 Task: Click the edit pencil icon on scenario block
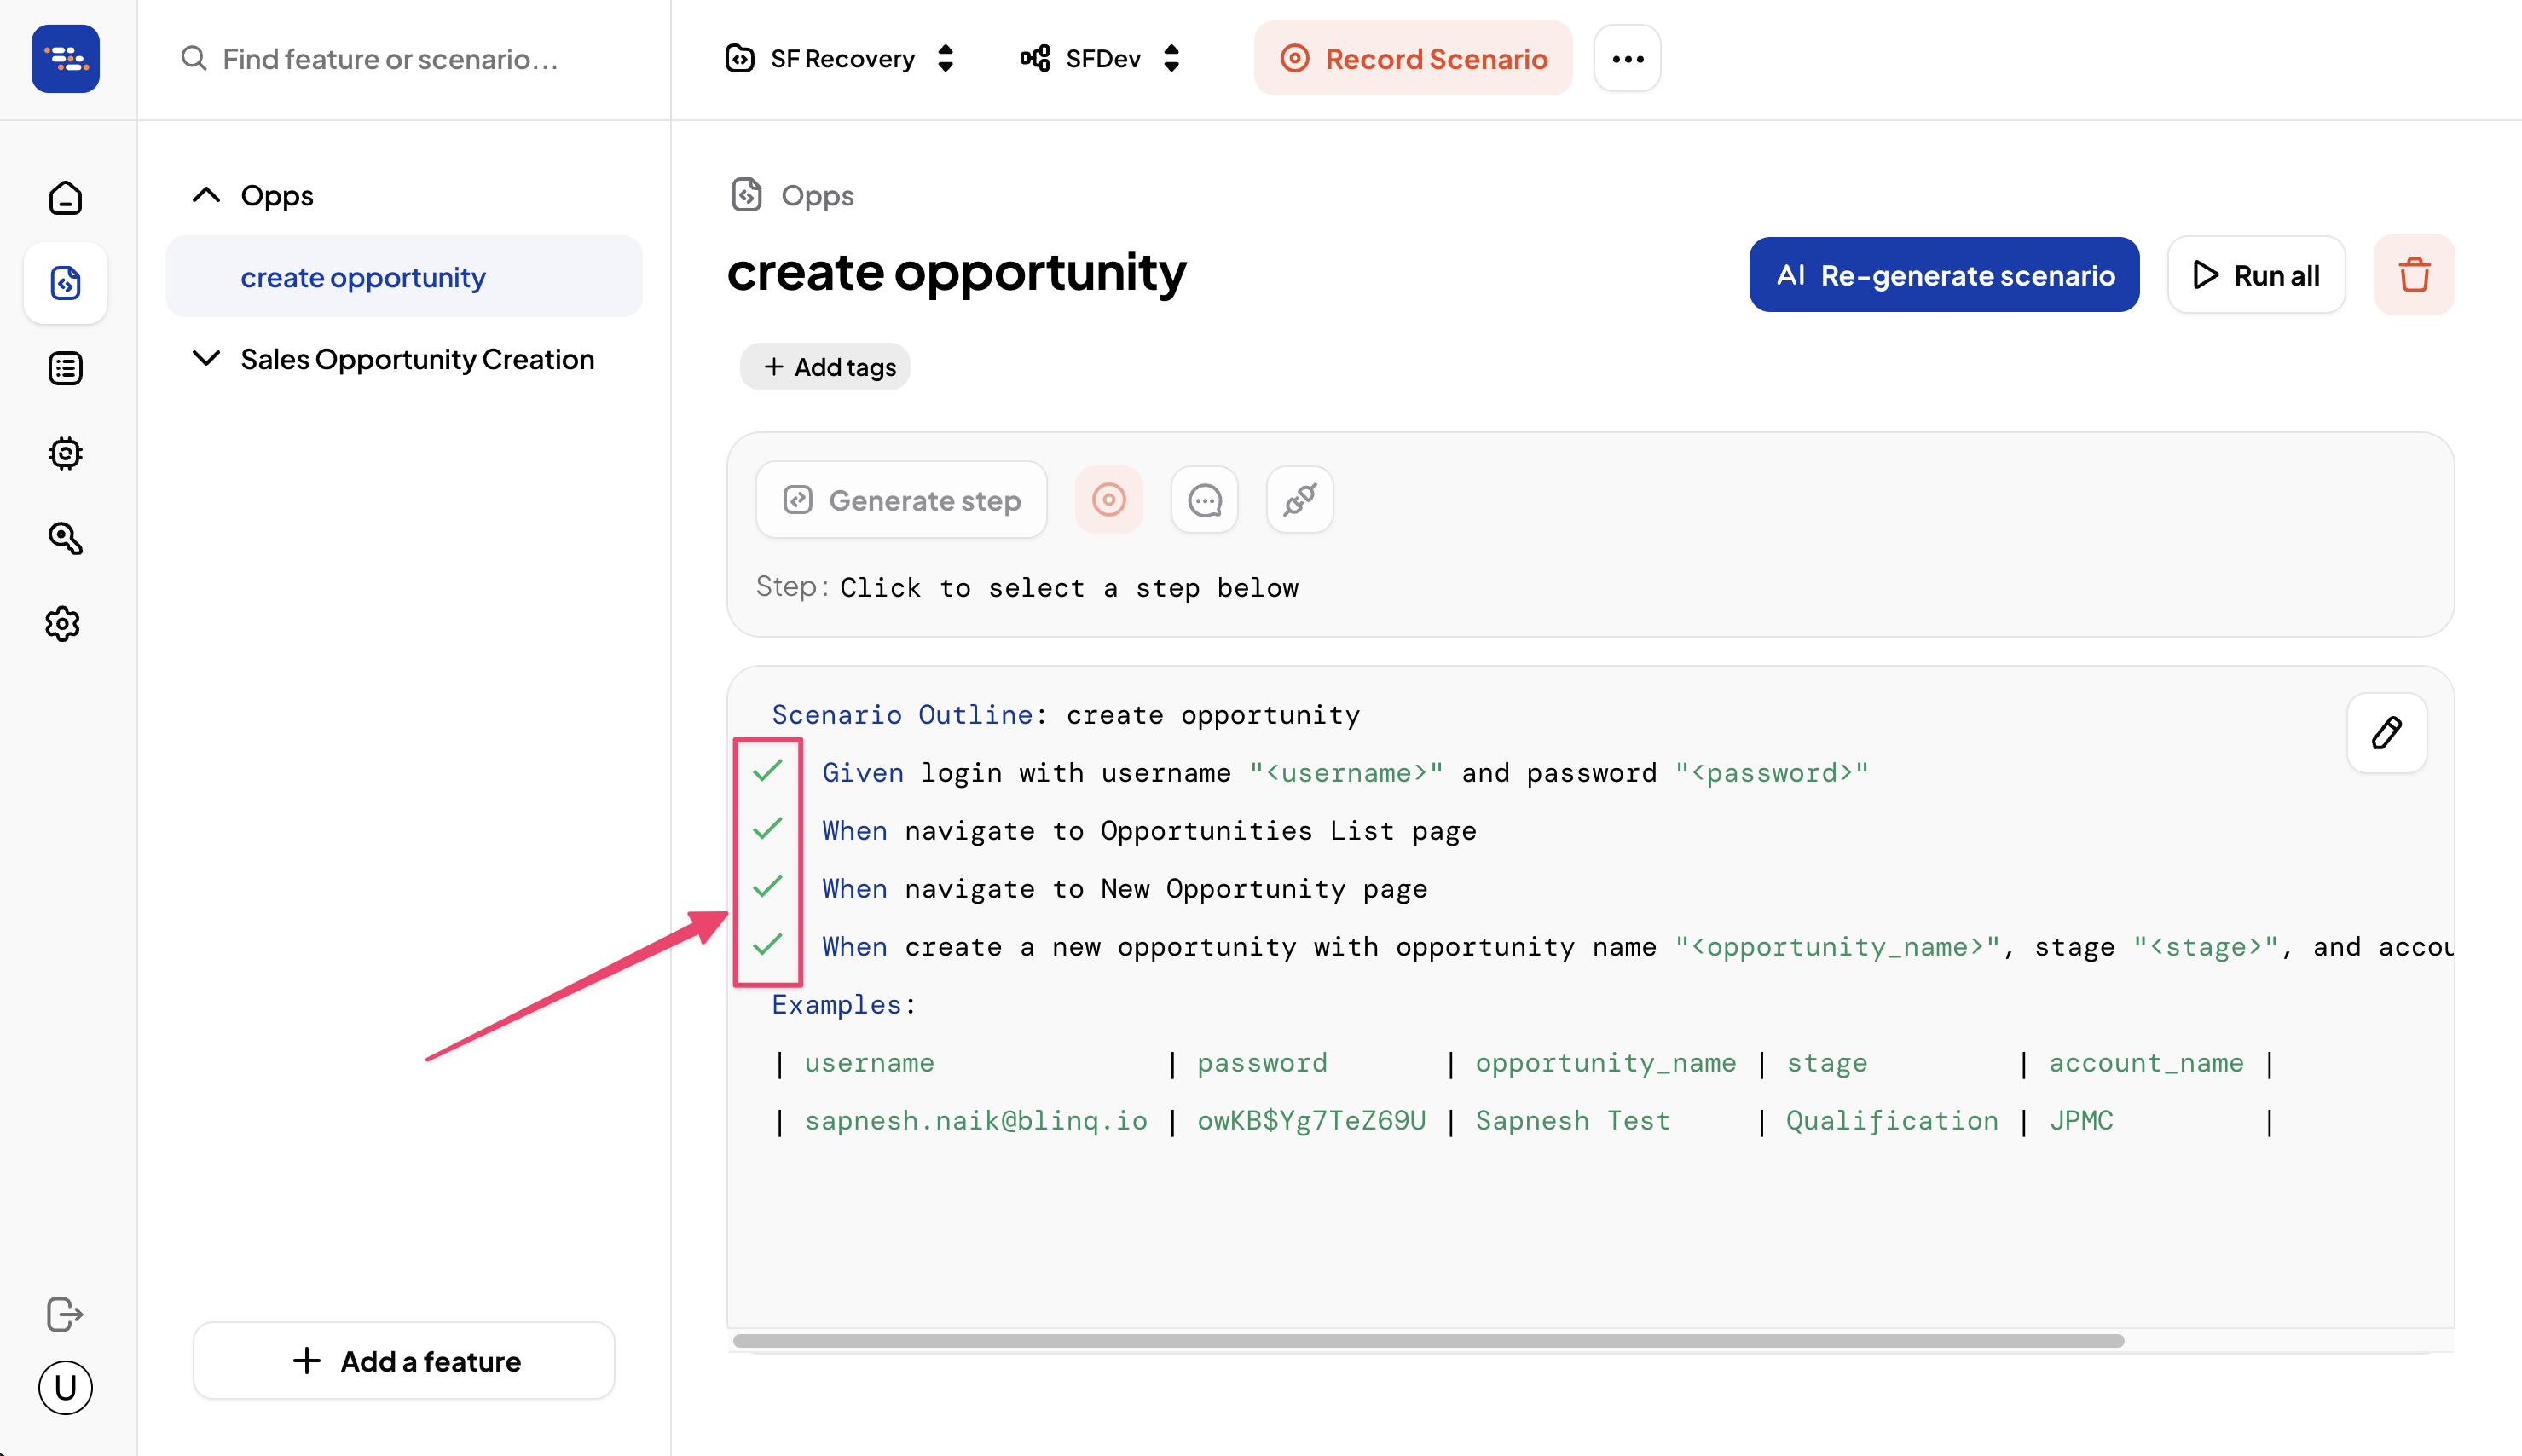point(2388,730)
